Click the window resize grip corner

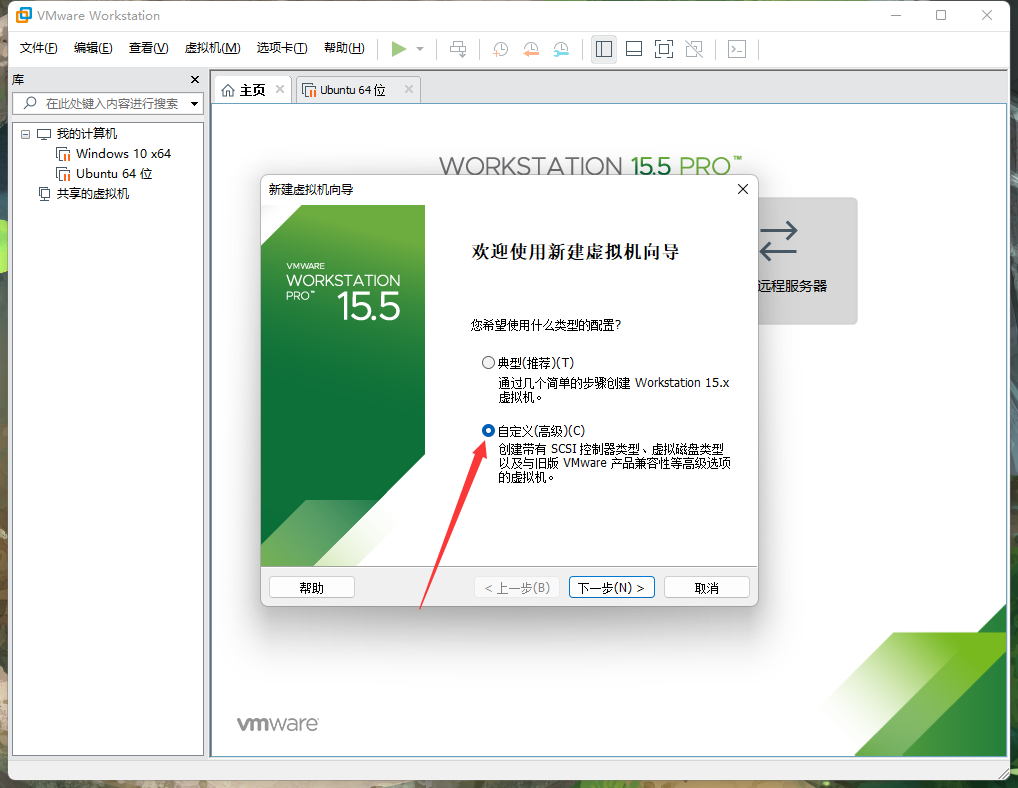(1004, 772)
